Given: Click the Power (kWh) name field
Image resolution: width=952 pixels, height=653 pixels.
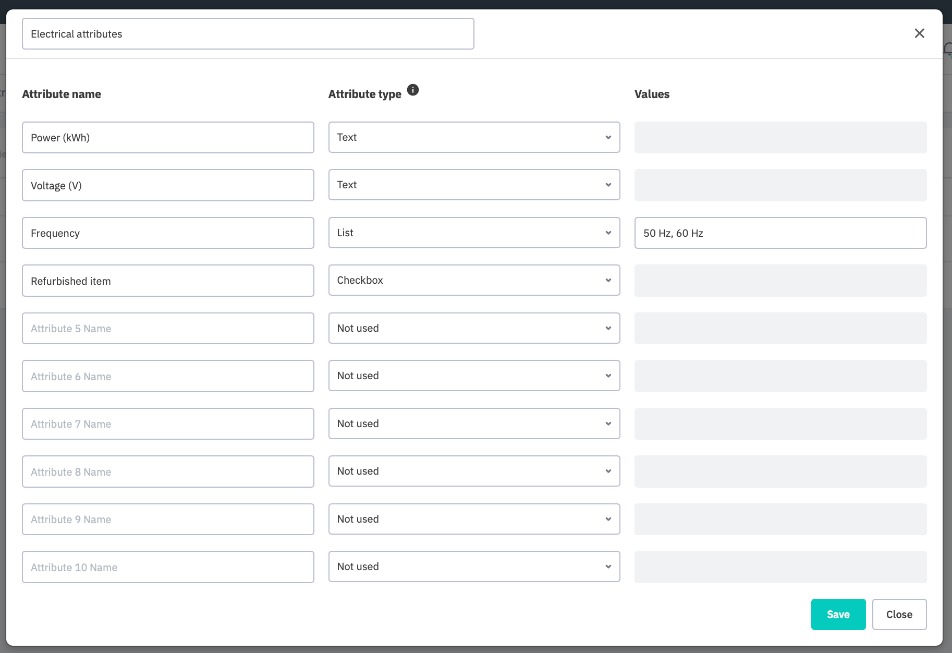Looking at the screenshot, I should coord(167,138).
